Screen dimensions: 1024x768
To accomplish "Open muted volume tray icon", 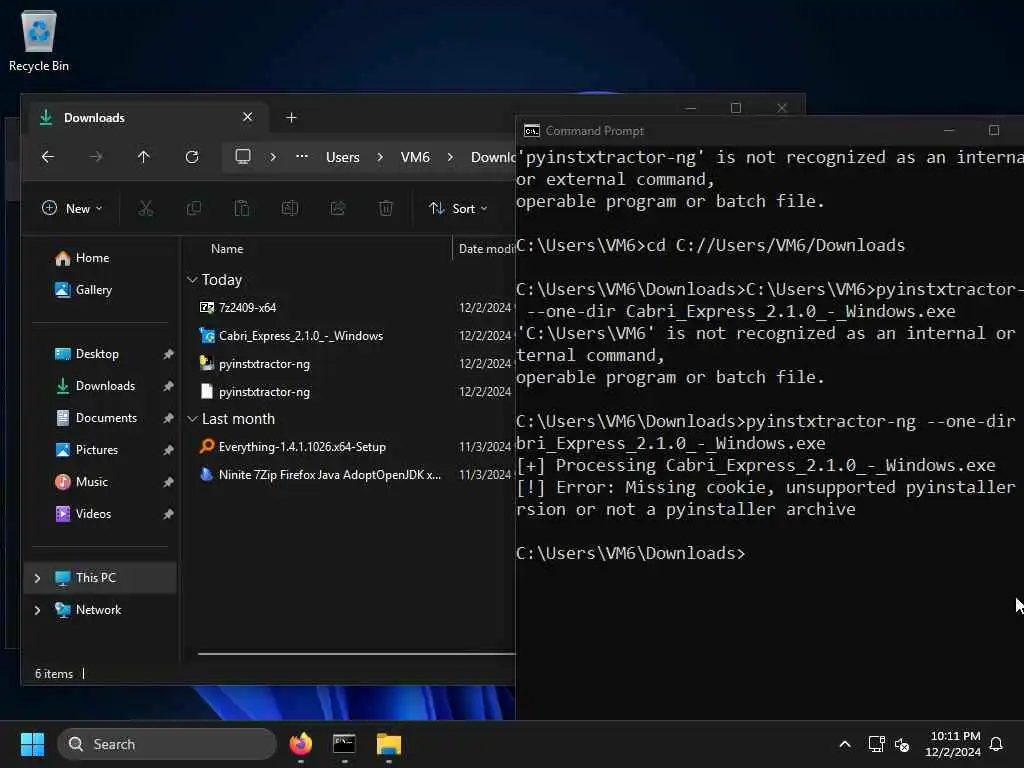I will coord(903,744).
